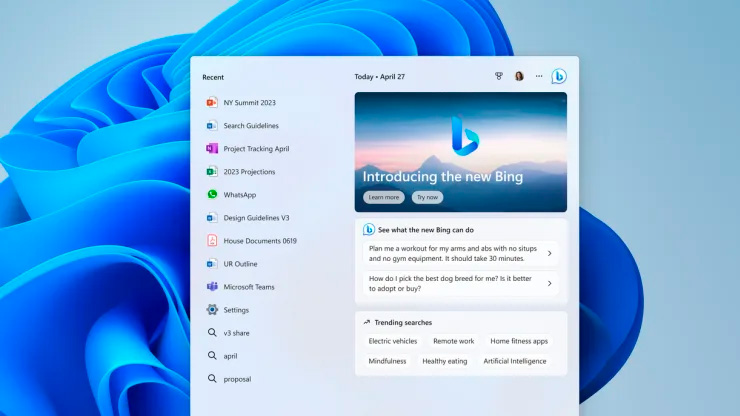Click the search icon beside proposal
Viewport: 740px width, 416px height.
coord(212,379)
